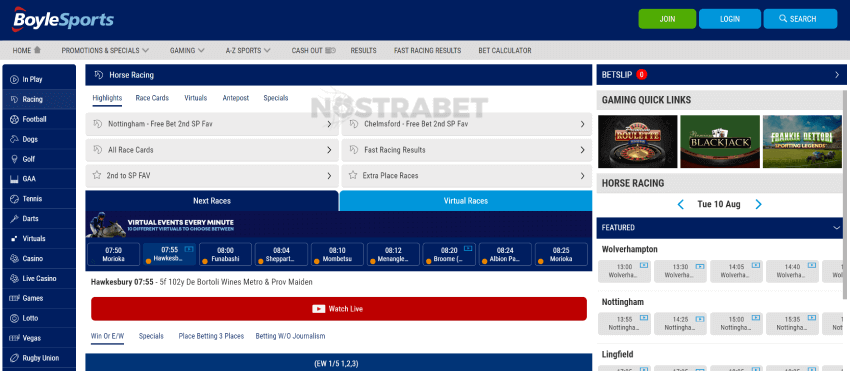Open the Gaming dropdown menu
This screenshot has width=850, height=371.
187,50
